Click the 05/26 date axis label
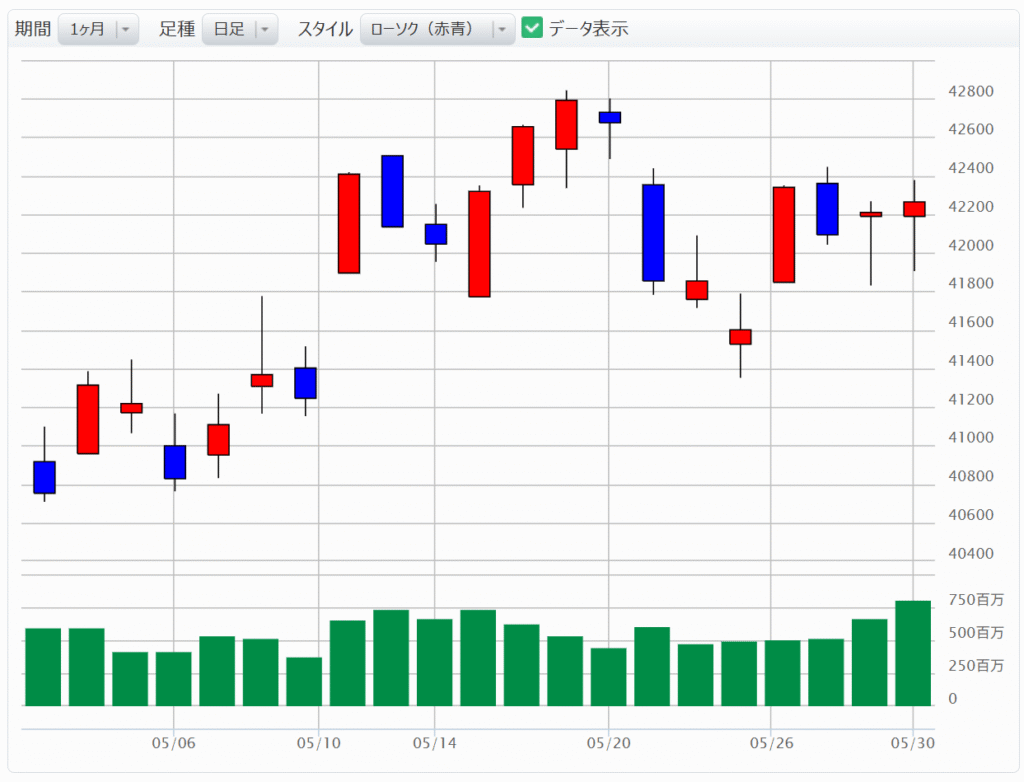 tap(771, 743)
